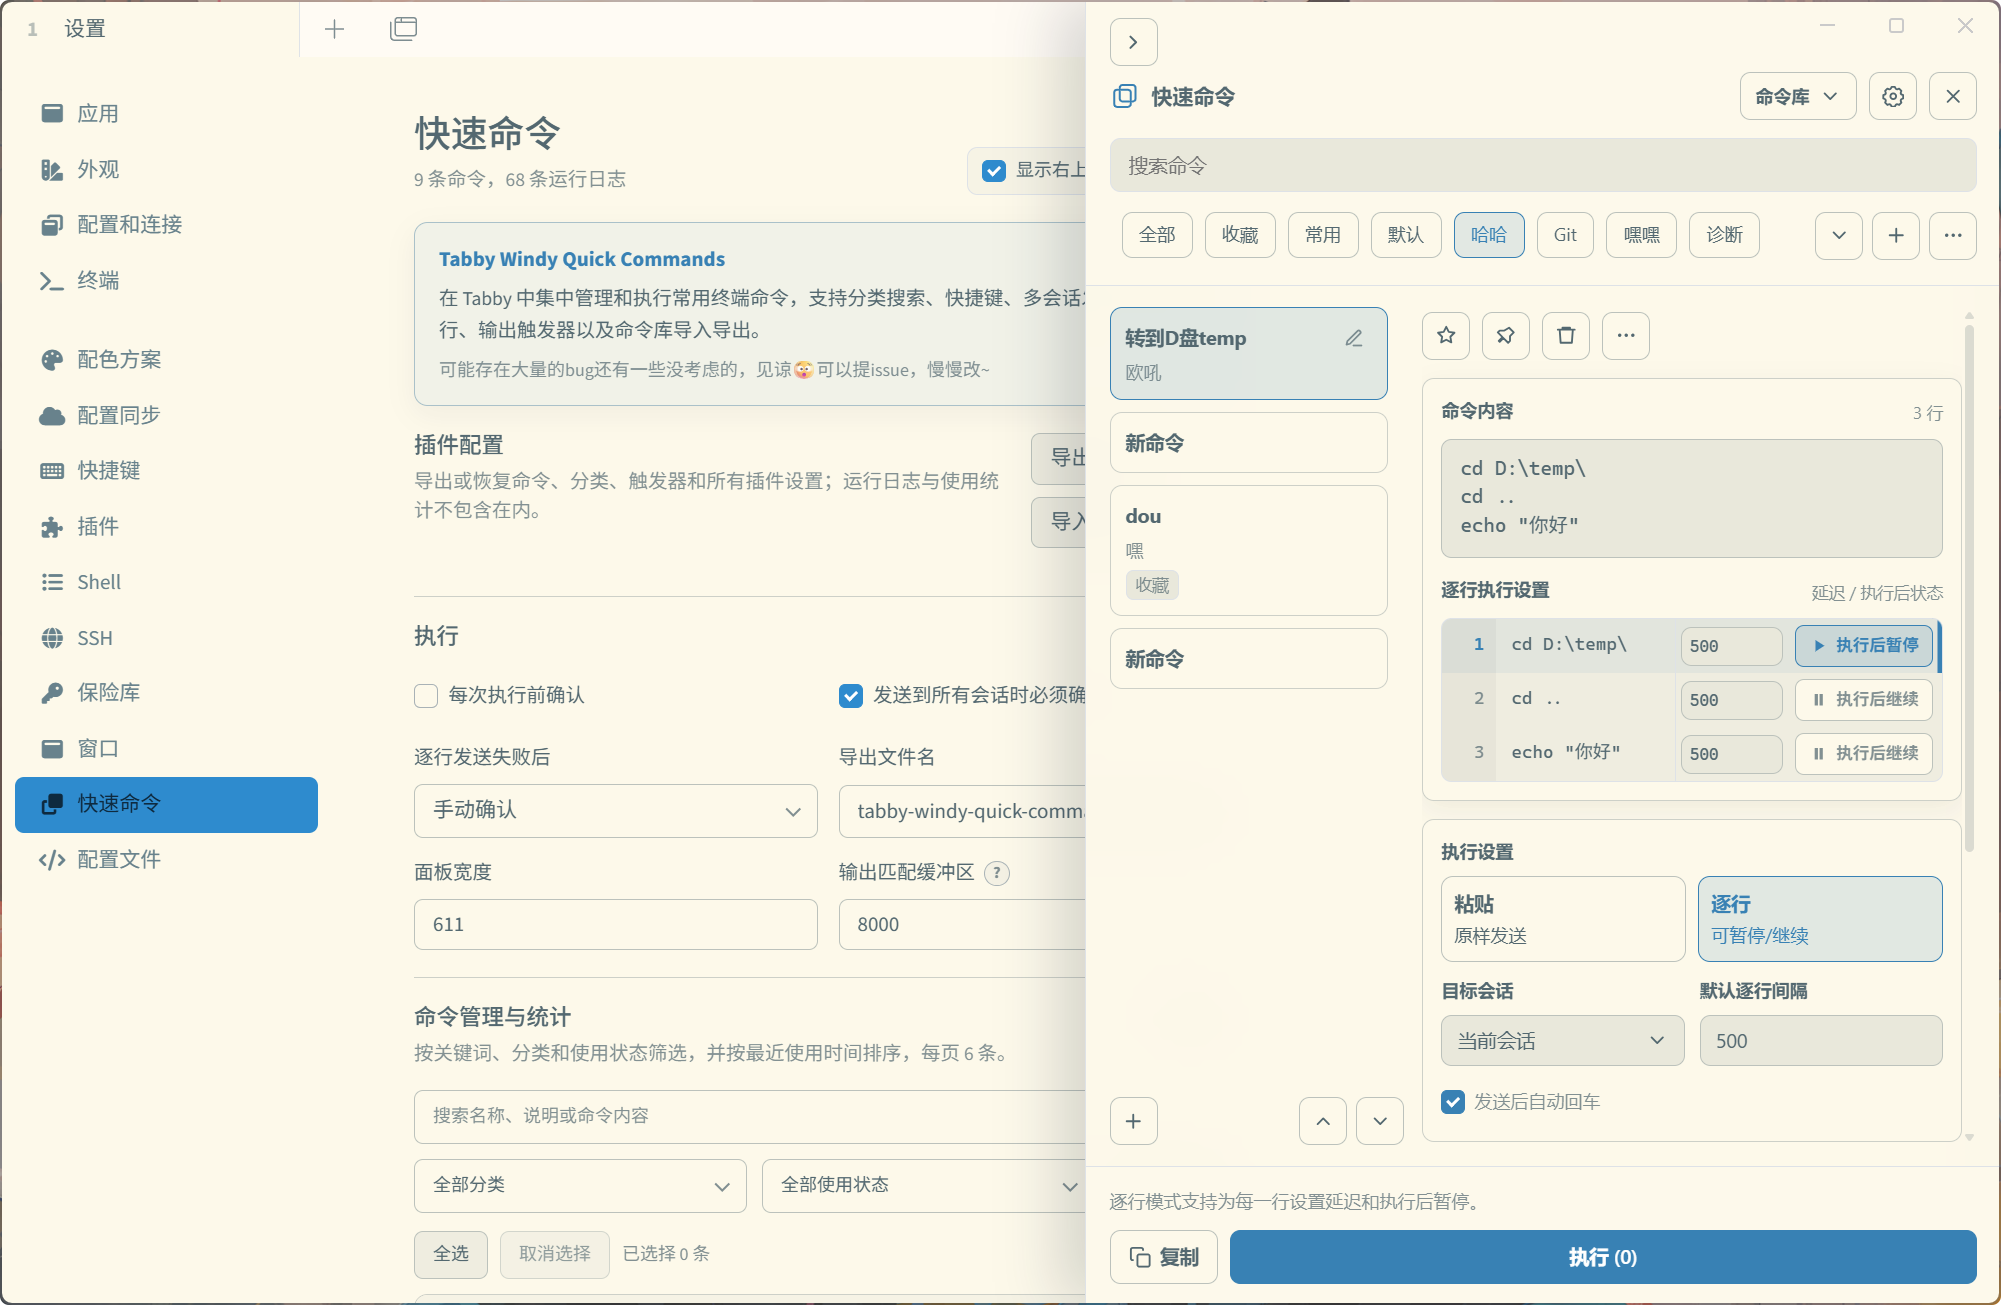Open 手动确认 failure dropdown
This screenshot has height=1305, width=2001.
pos(616,811)
